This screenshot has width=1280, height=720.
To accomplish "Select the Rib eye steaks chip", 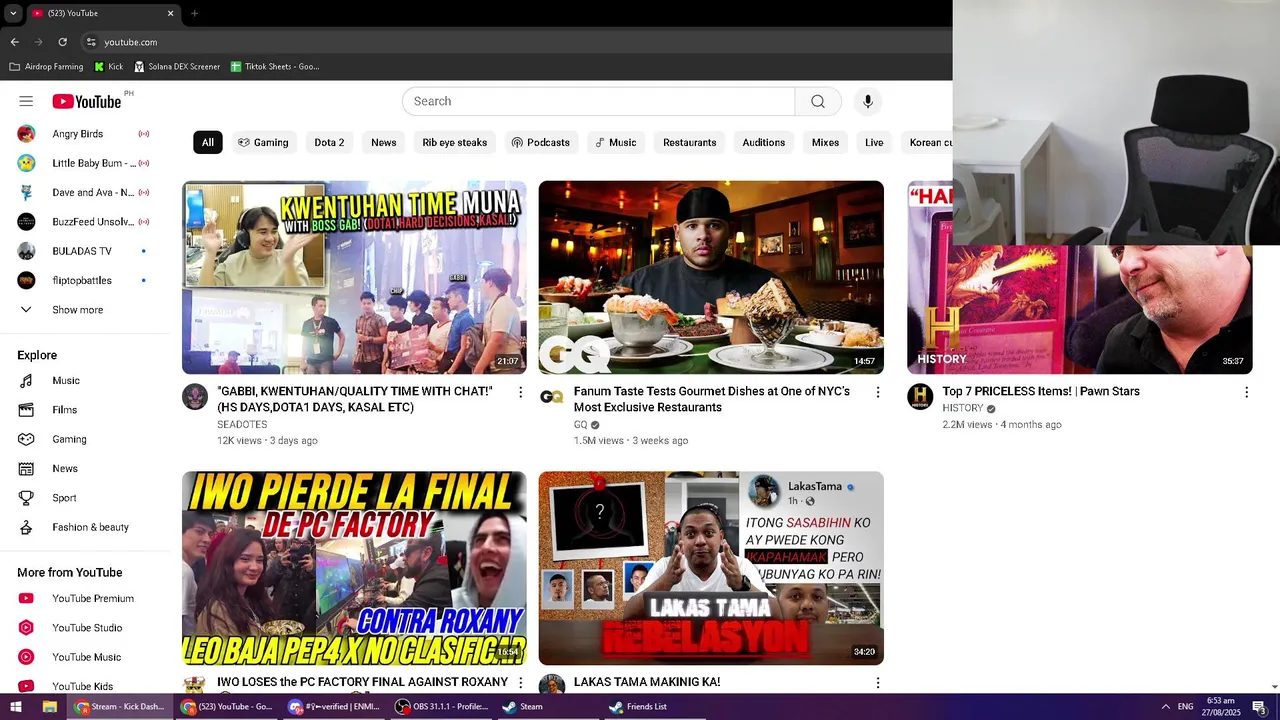I will [455, 143].
